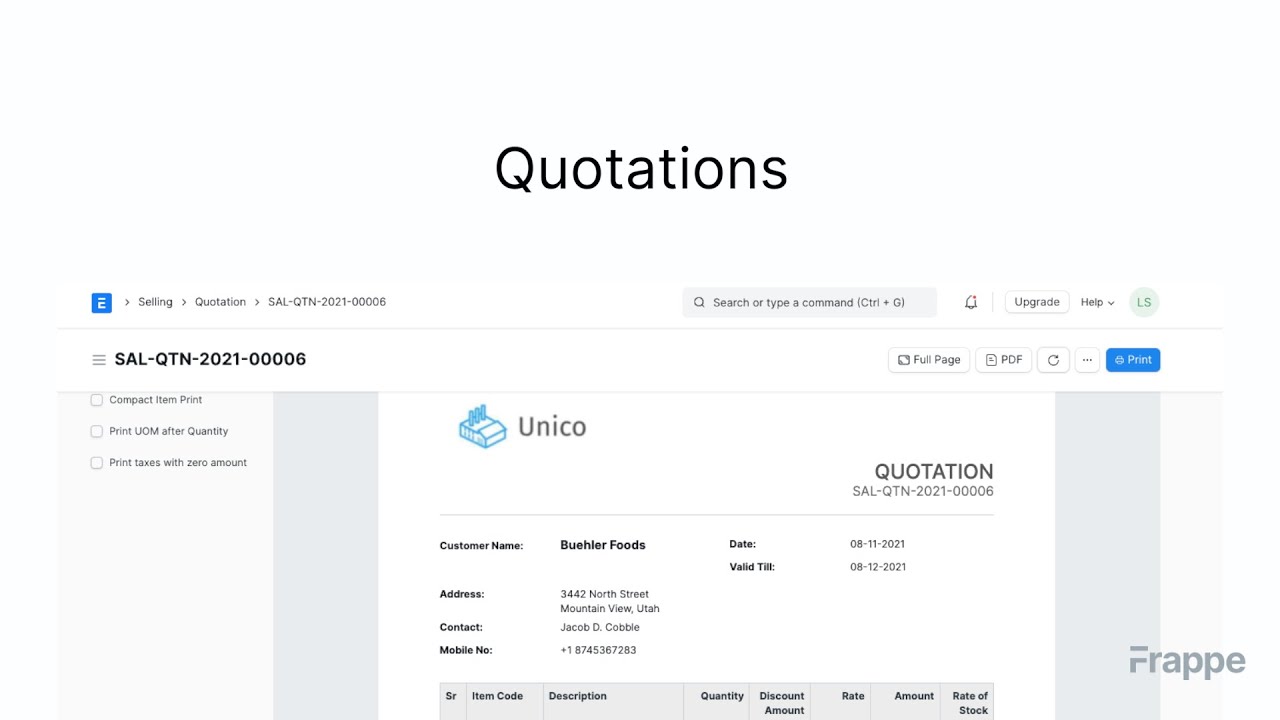The height and width of the screenshot is (720, 1280).
Task: Select contact Jacob D. Cobble
Action: point(600,628)
